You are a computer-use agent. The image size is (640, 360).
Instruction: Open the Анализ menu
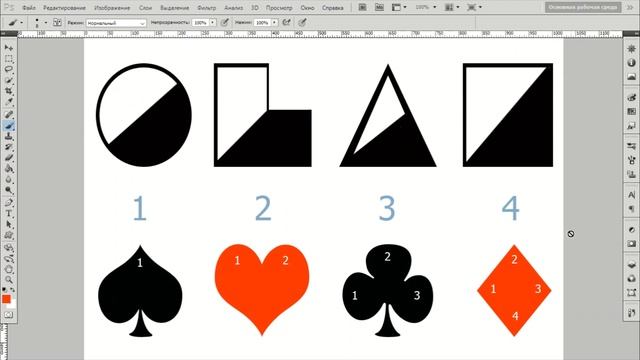[234, 8]
